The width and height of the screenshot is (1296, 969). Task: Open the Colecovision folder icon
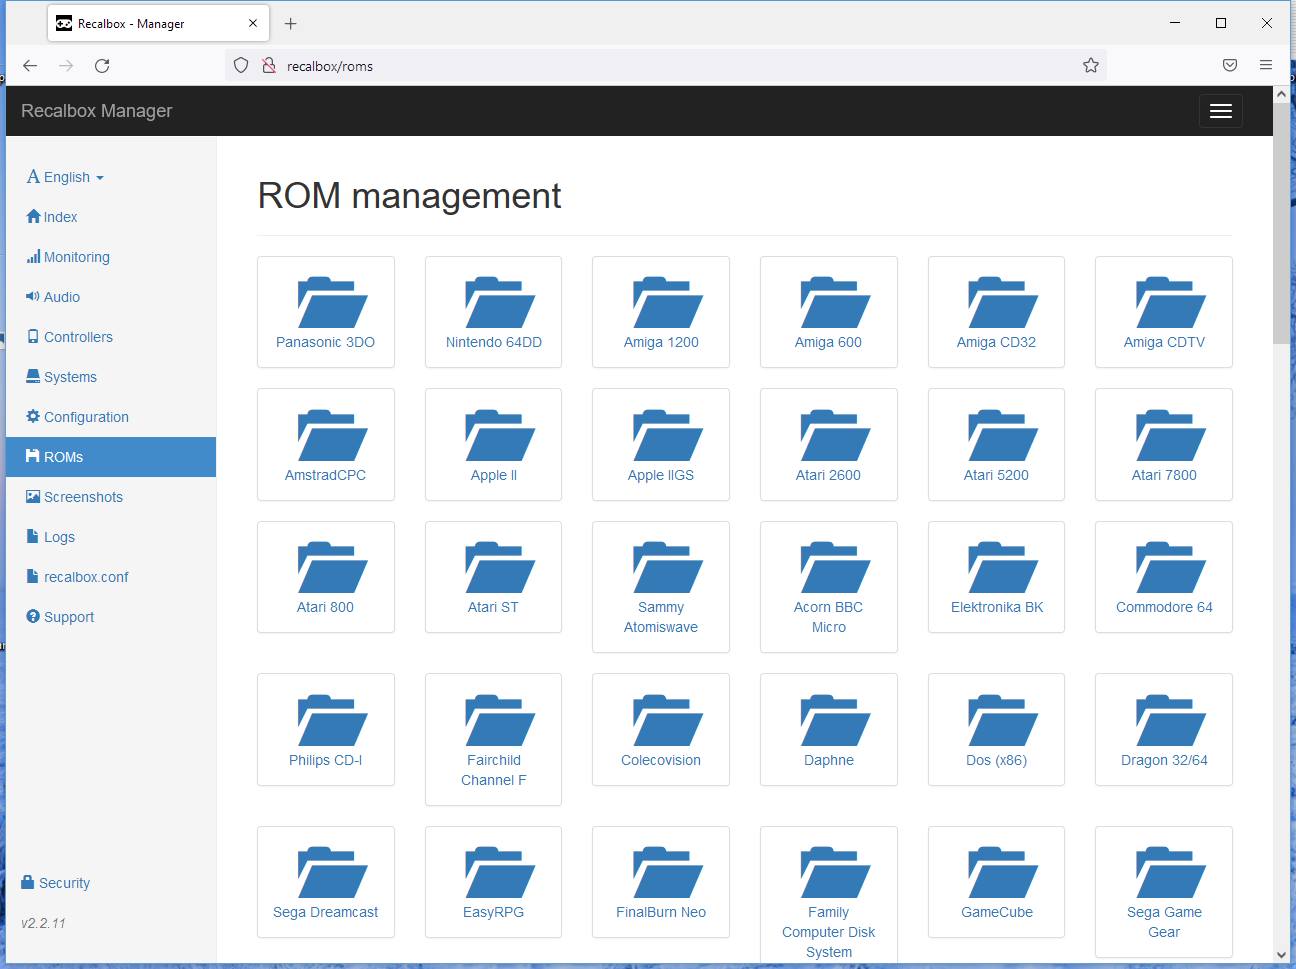(x=668, y=720)
